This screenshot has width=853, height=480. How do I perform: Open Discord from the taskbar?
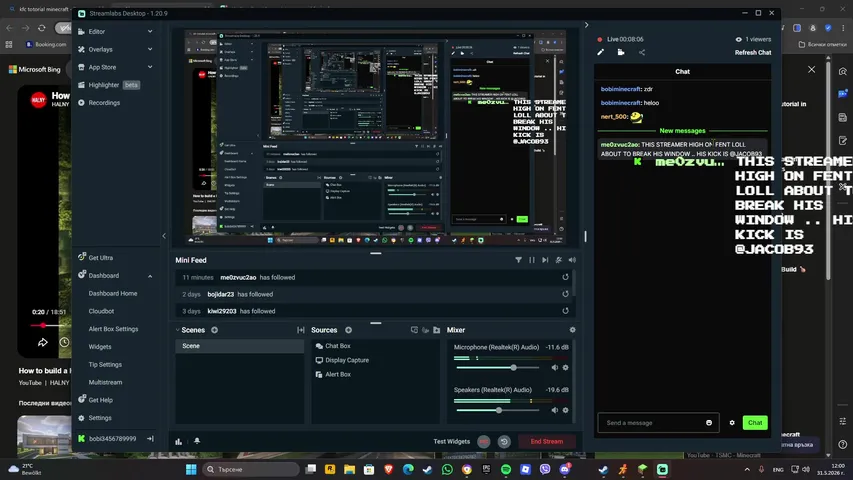pyautogui.click(x=565, y=469)
